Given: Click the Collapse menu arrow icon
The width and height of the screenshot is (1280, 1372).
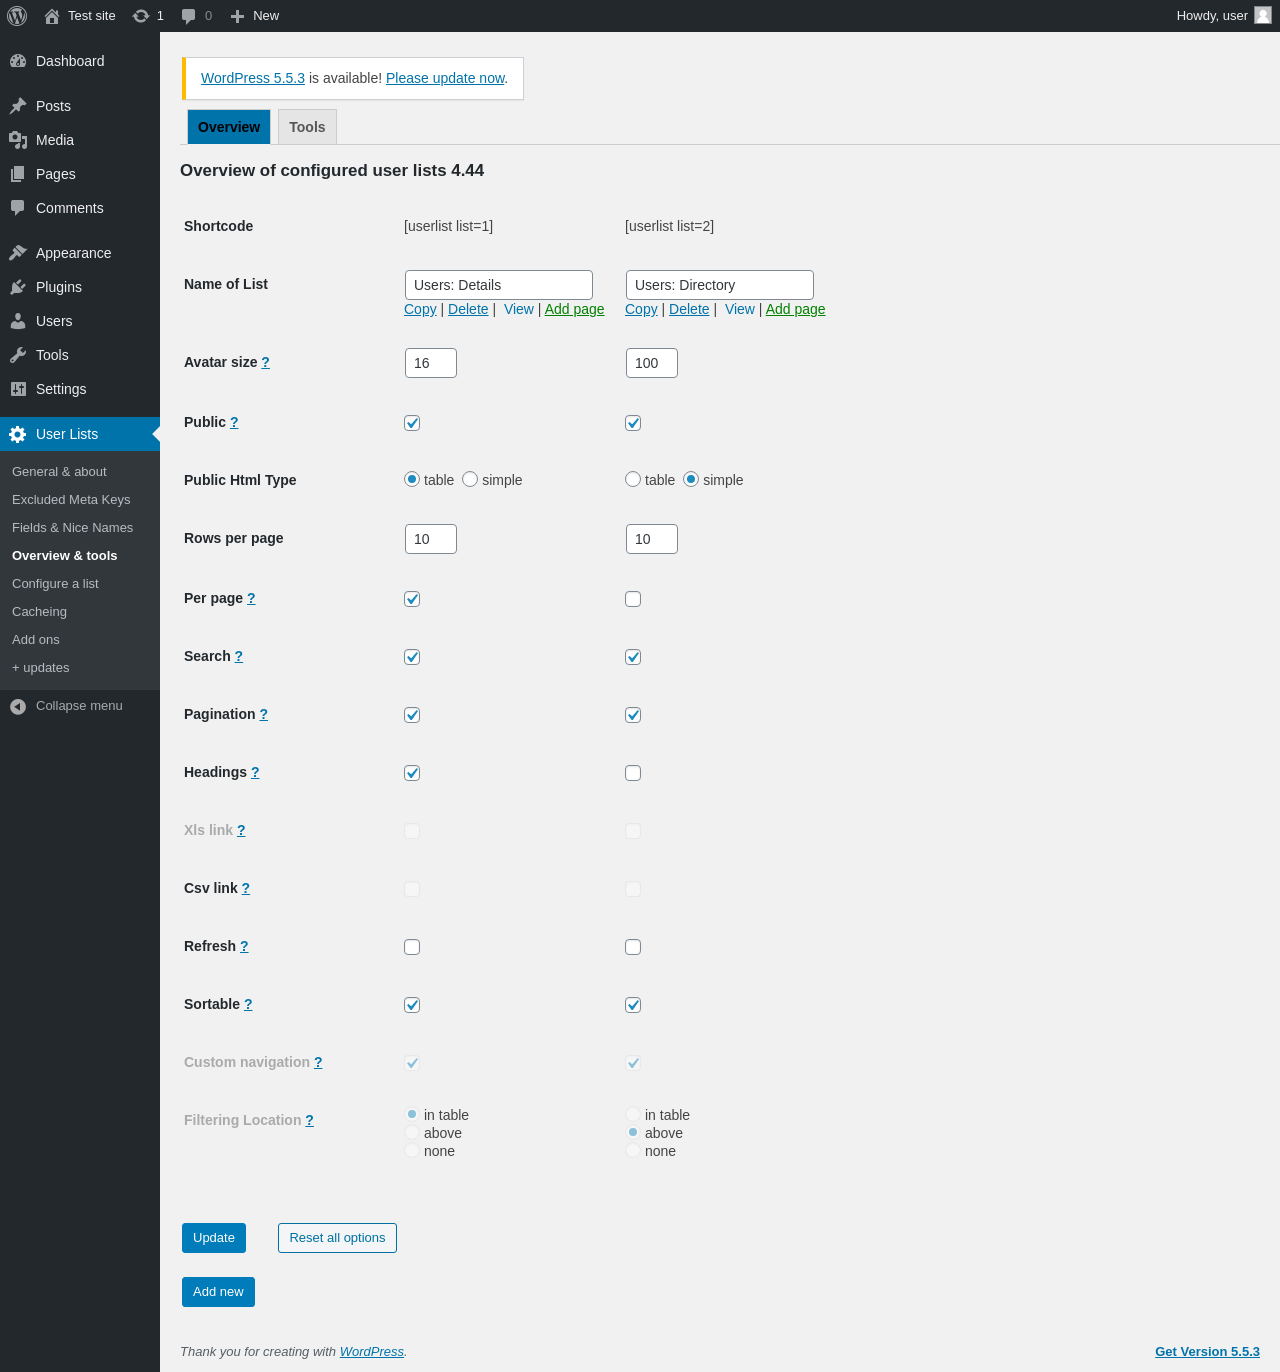Looking at the screenshot, I should pyautogui.click(x=18, y=706).
